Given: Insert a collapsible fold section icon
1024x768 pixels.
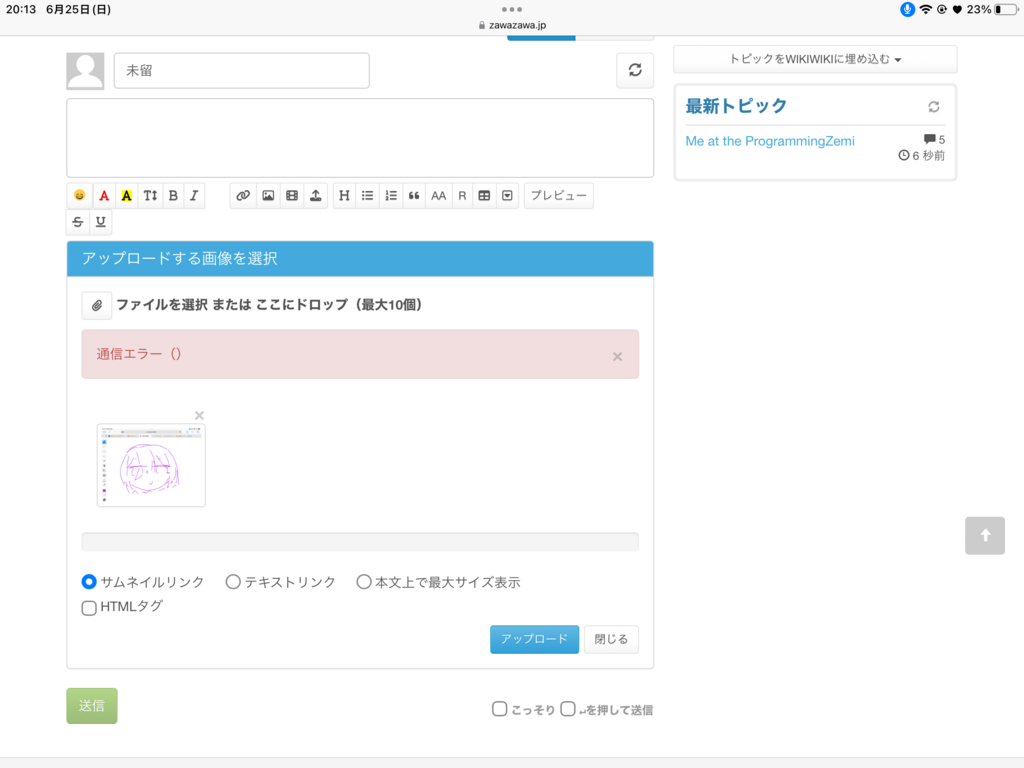Looking at the screenshot, I should 507,195.
